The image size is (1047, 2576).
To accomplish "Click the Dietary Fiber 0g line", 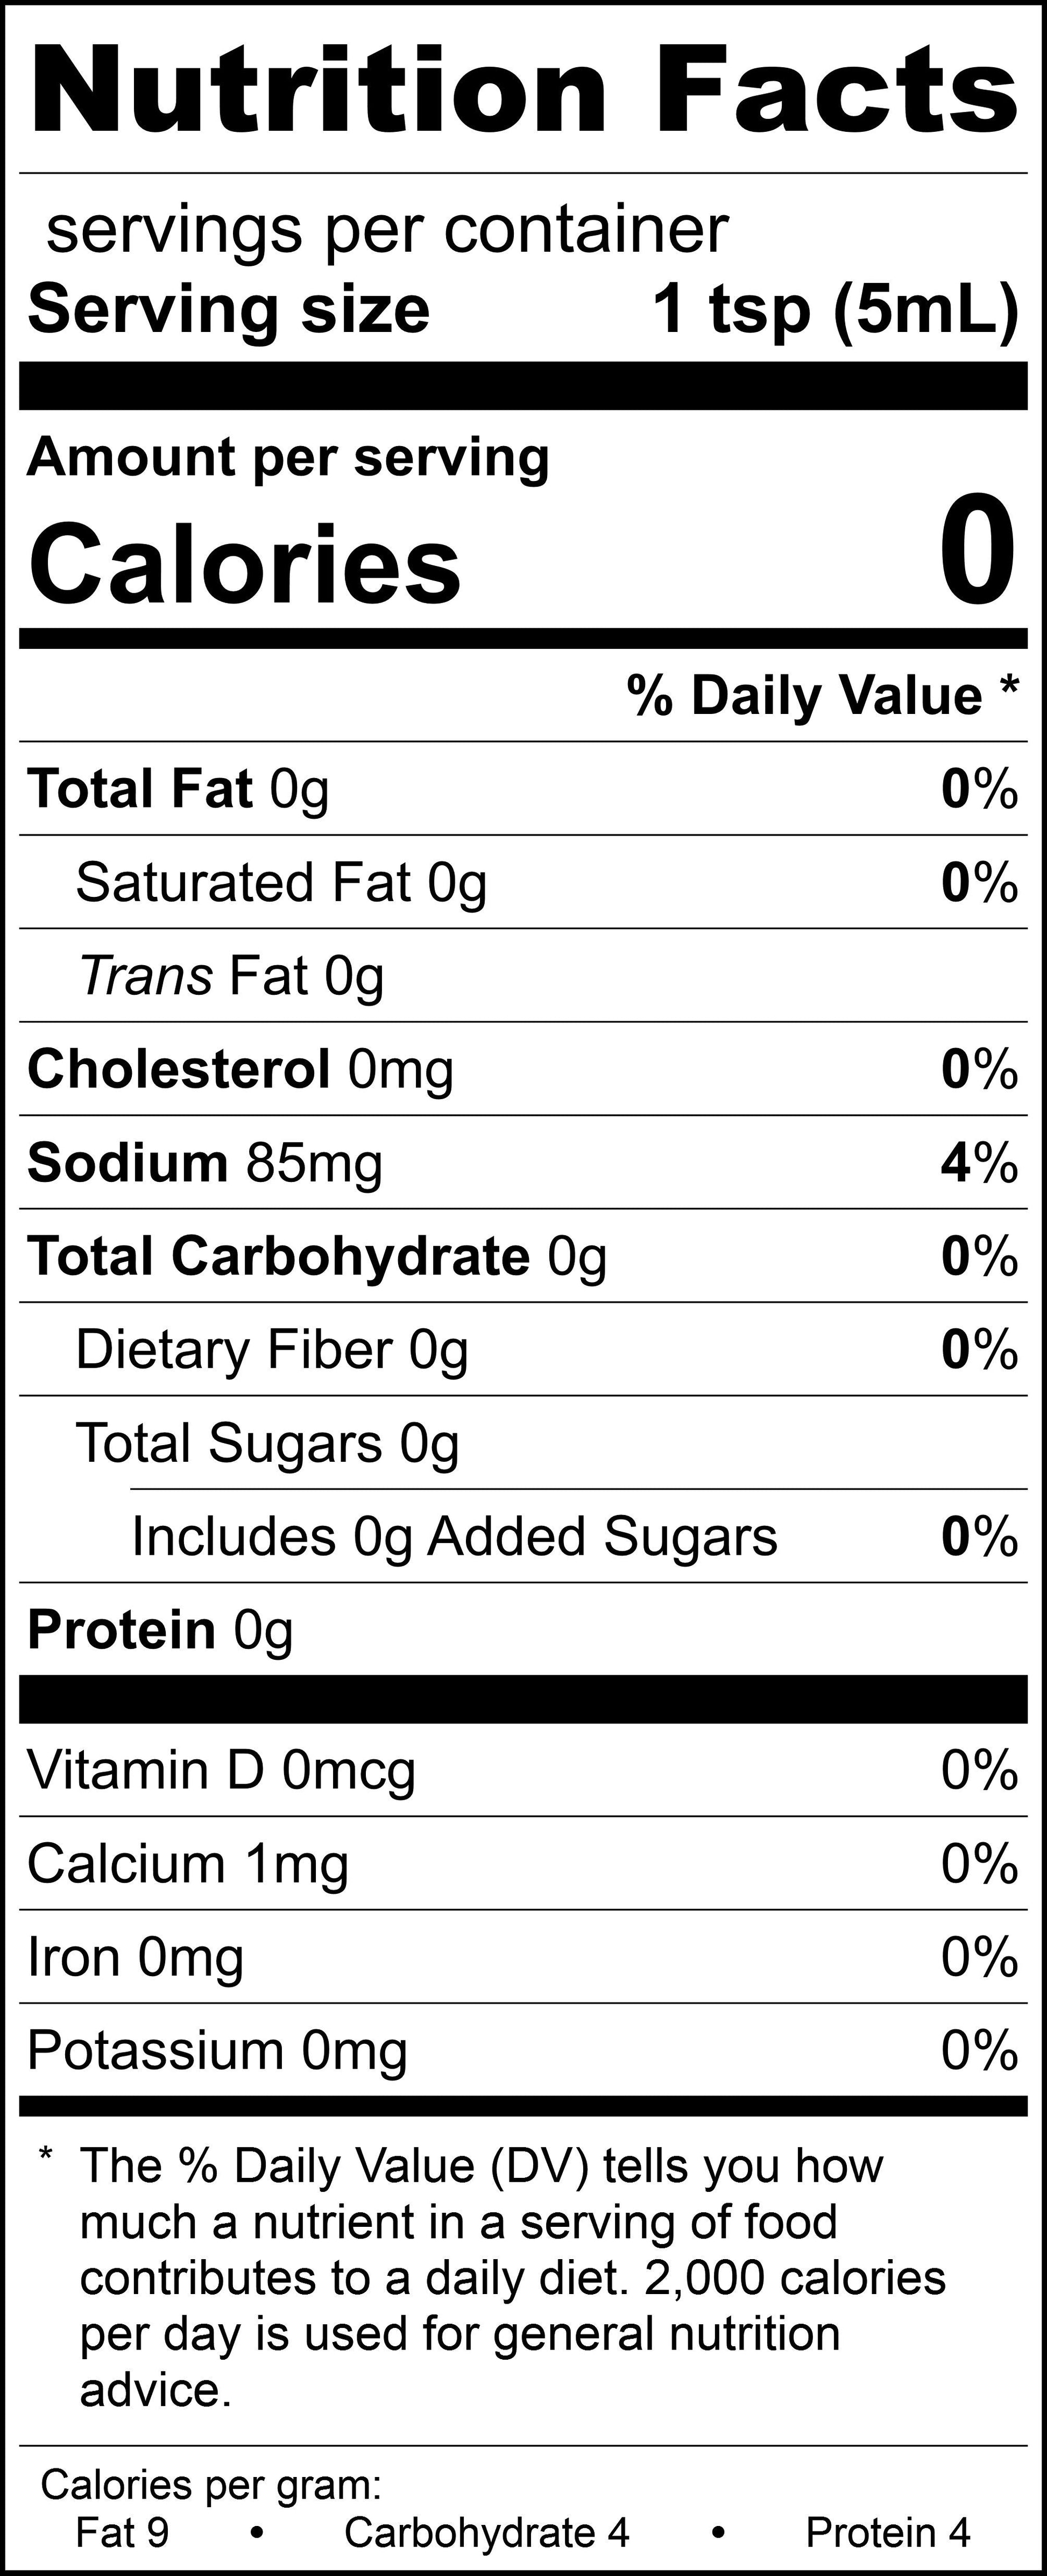I will point(272,1350).
